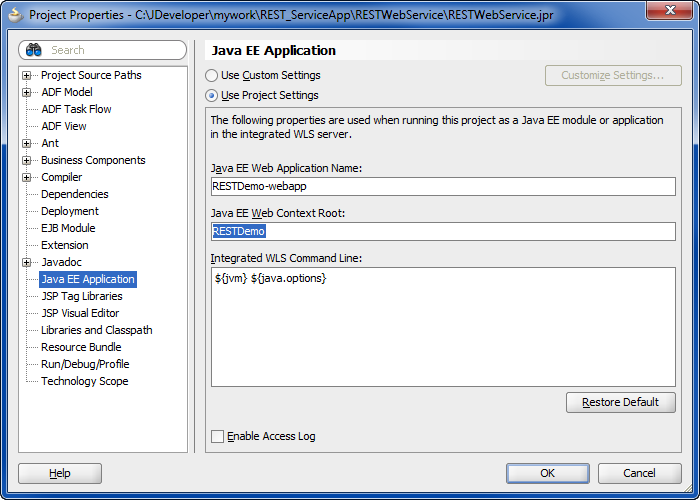700x500 pixels.
Task: Click the JDeveloper title bar icon
Action: point(15,14)
